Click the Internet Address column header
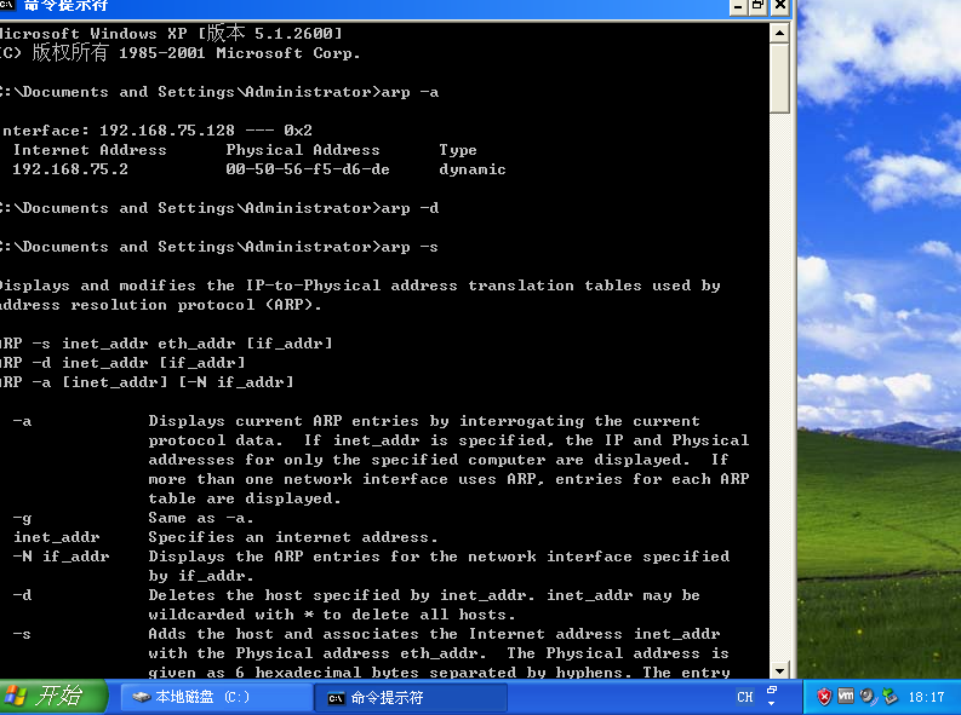Viewport: 961px width, 715px height. pos(90,150)
